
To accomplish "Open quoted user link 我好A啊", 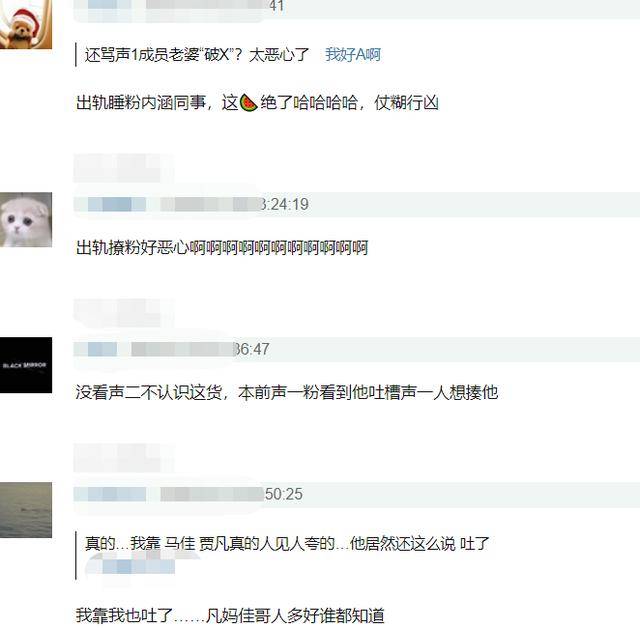I will click(353, 55).
